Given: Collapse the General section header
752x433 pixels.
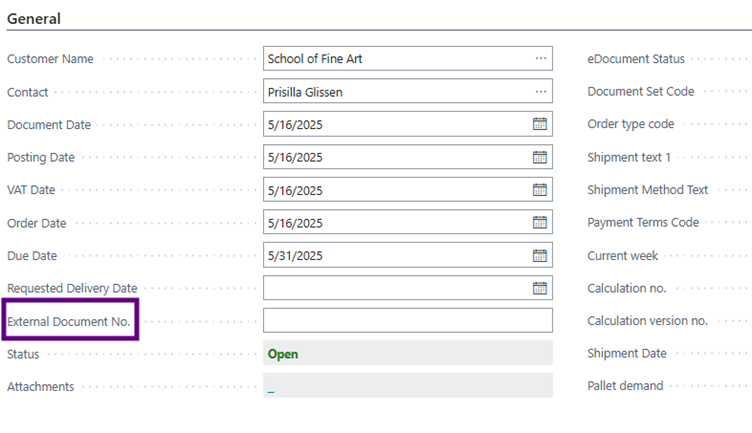Looking at the screenshot, I should [x=34, y=19].
